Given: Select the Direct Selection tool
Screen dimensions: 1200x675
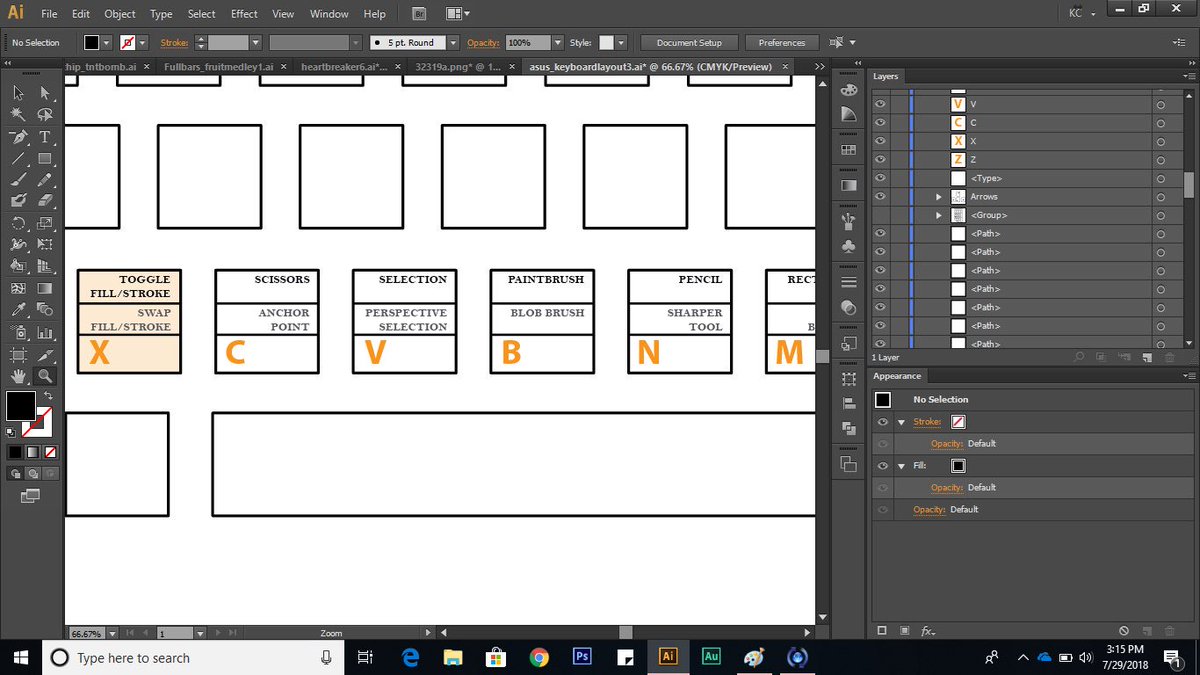Looking at the screenshot, I should tap(45, 92).
